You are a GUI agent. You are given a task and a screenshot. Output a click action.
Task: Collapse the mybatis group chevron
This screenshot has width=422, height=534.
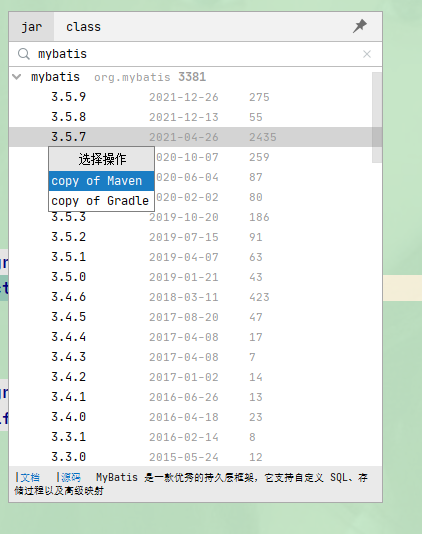click(16, 77)
